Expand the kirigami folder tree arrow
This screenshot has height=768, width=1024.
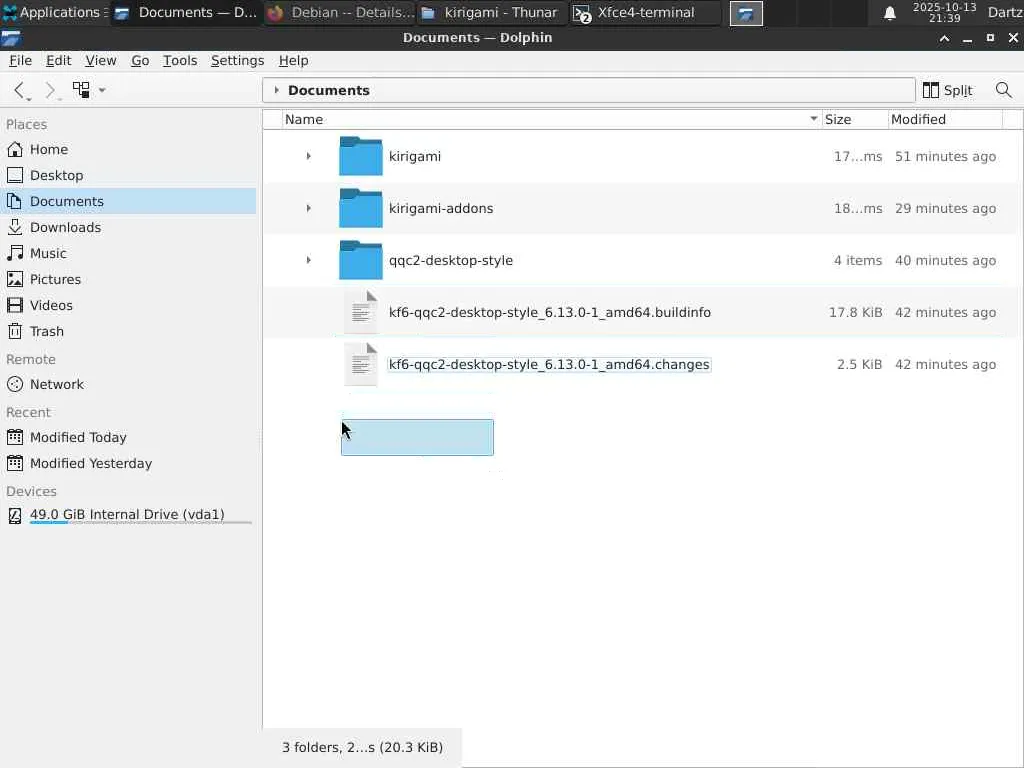coord(308,156)
